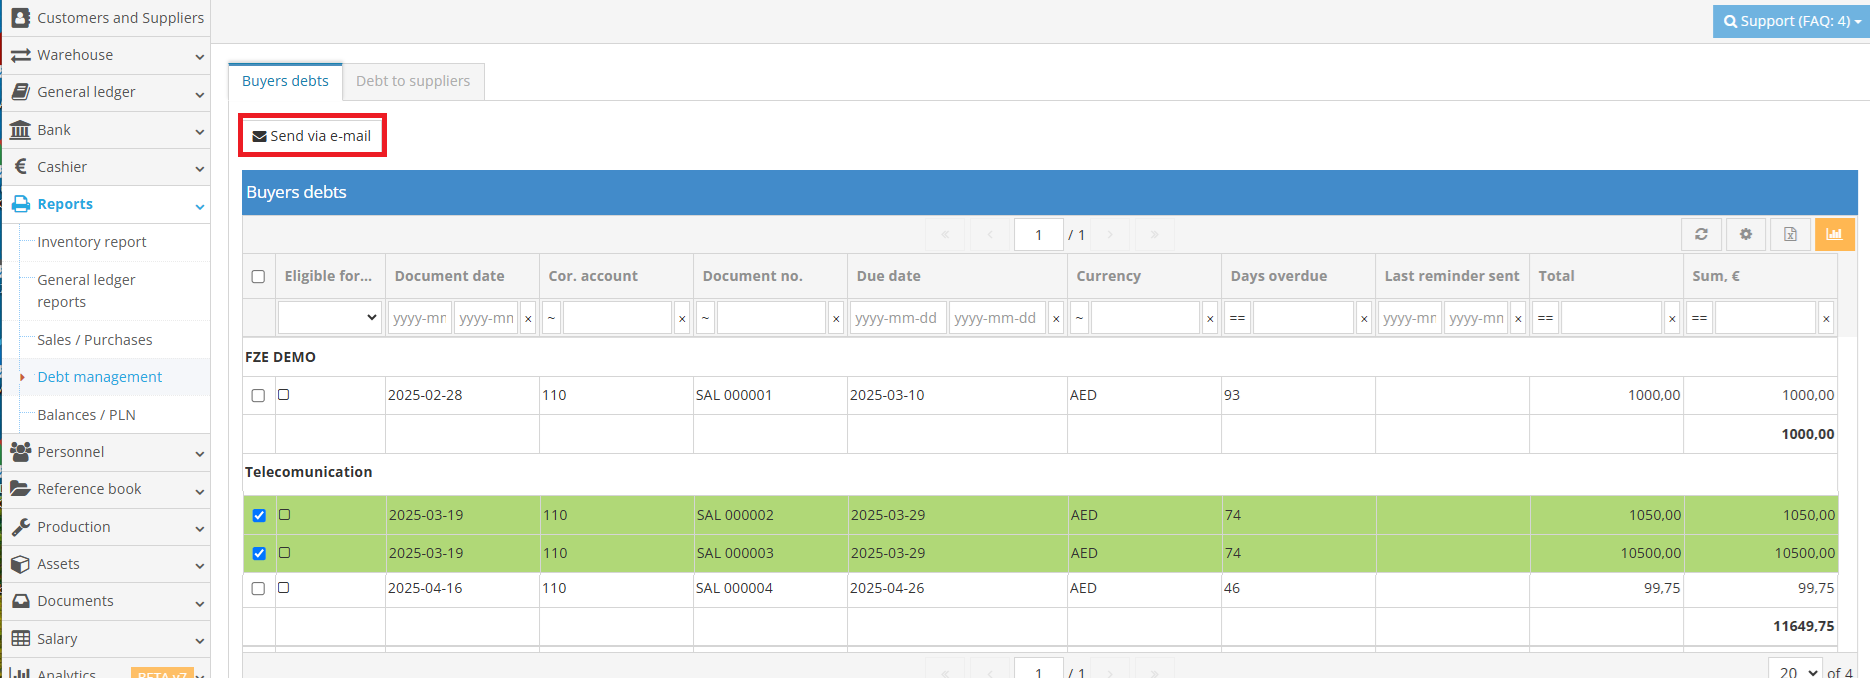The width and height of the screenshot is (1870, 678).
Task: Click the Bank building icon
Action: click(20, 130)
